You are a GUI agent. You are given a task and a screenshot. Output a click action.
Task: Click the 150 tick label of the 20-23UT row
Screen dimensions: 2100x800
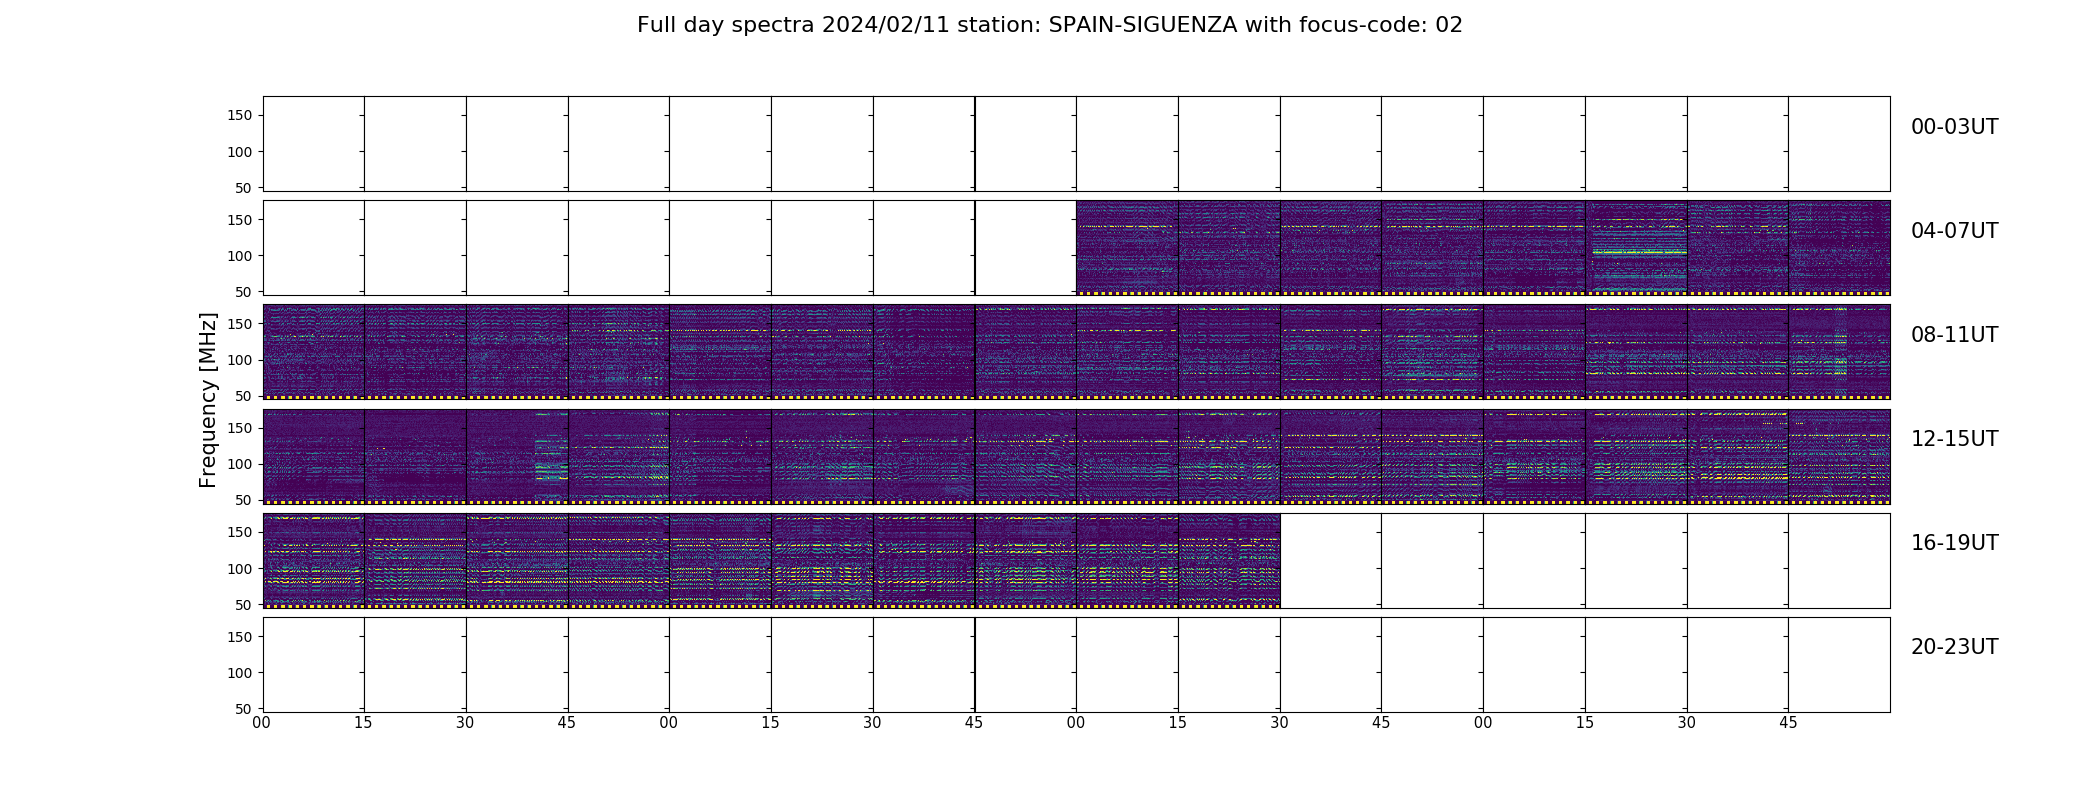click(x=240, y=636)
